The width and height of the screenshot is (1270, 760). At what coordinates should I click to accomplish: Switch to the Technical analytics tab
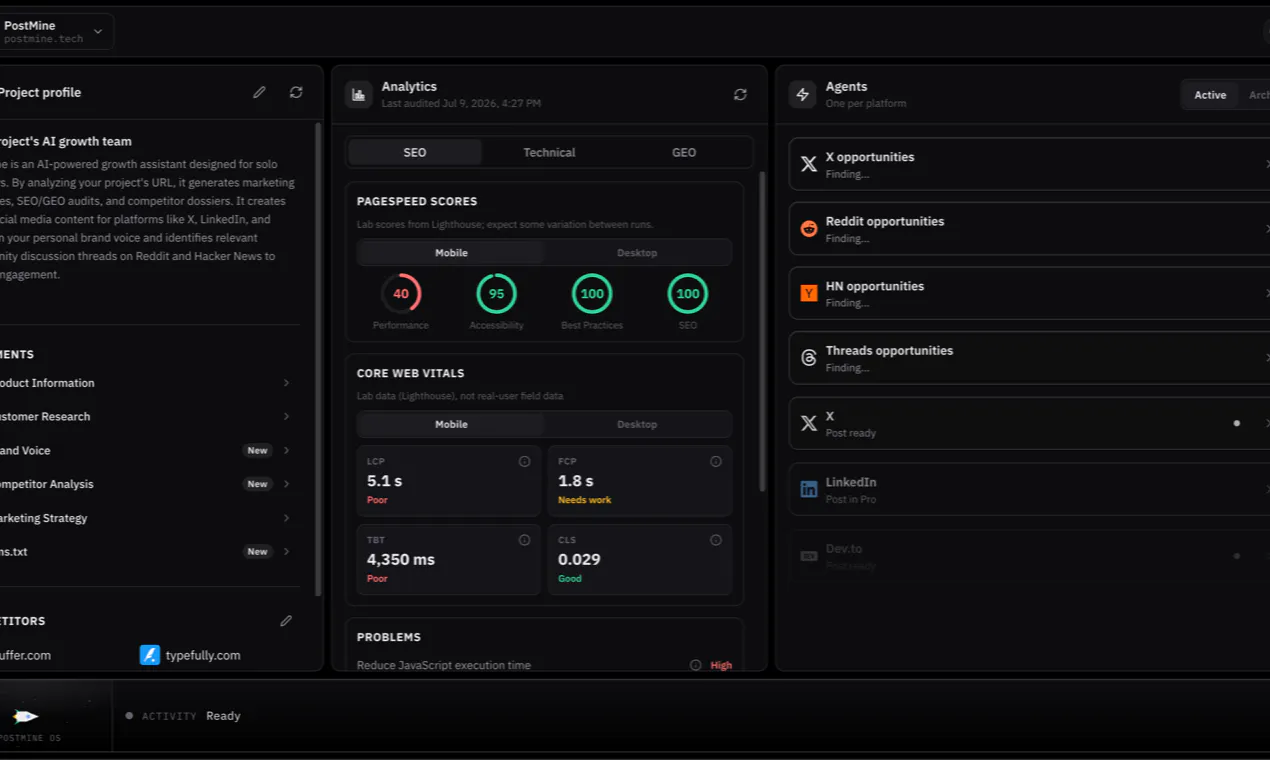click(x=549, y=152)
